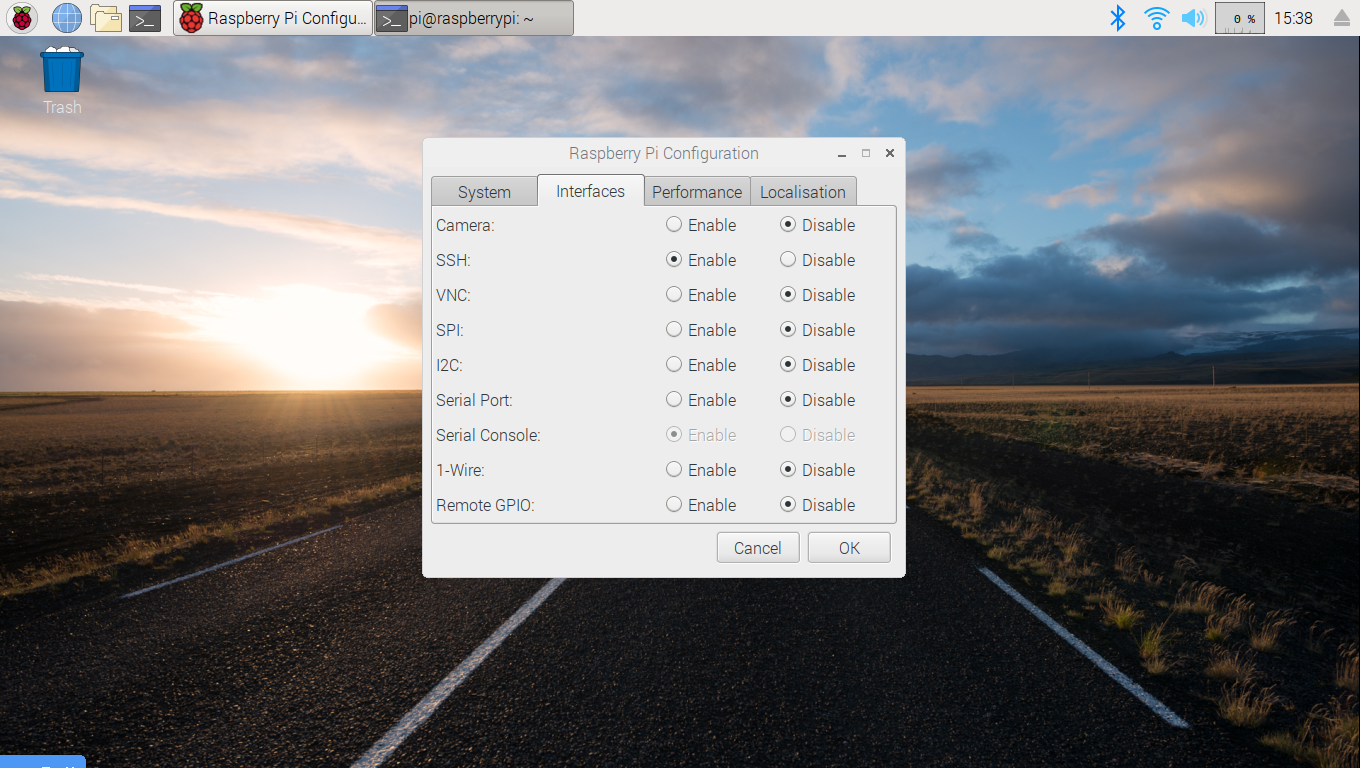Select the Interfaces tab
Image resolution: width=1360 pixels, height=768 pixels.
point(590,191)
